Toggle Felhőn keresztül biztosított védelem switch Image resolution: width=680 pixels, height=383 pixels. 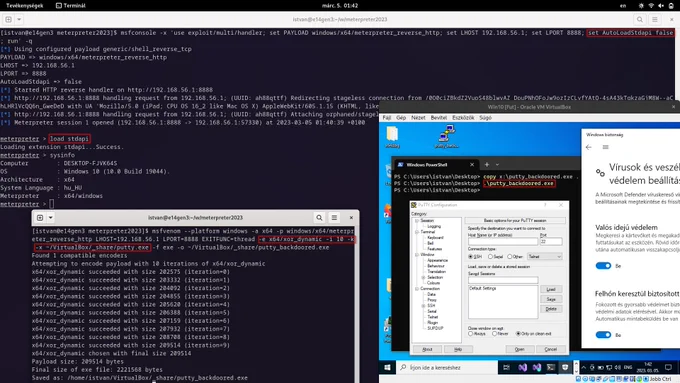tap(603, 335)
